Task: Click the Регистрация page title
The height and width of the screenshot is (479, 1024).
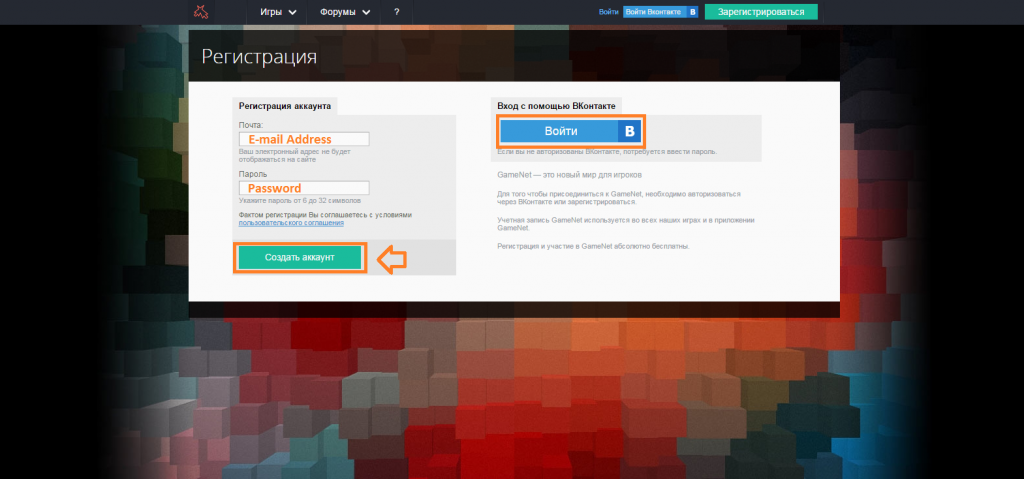Action: 259,56
